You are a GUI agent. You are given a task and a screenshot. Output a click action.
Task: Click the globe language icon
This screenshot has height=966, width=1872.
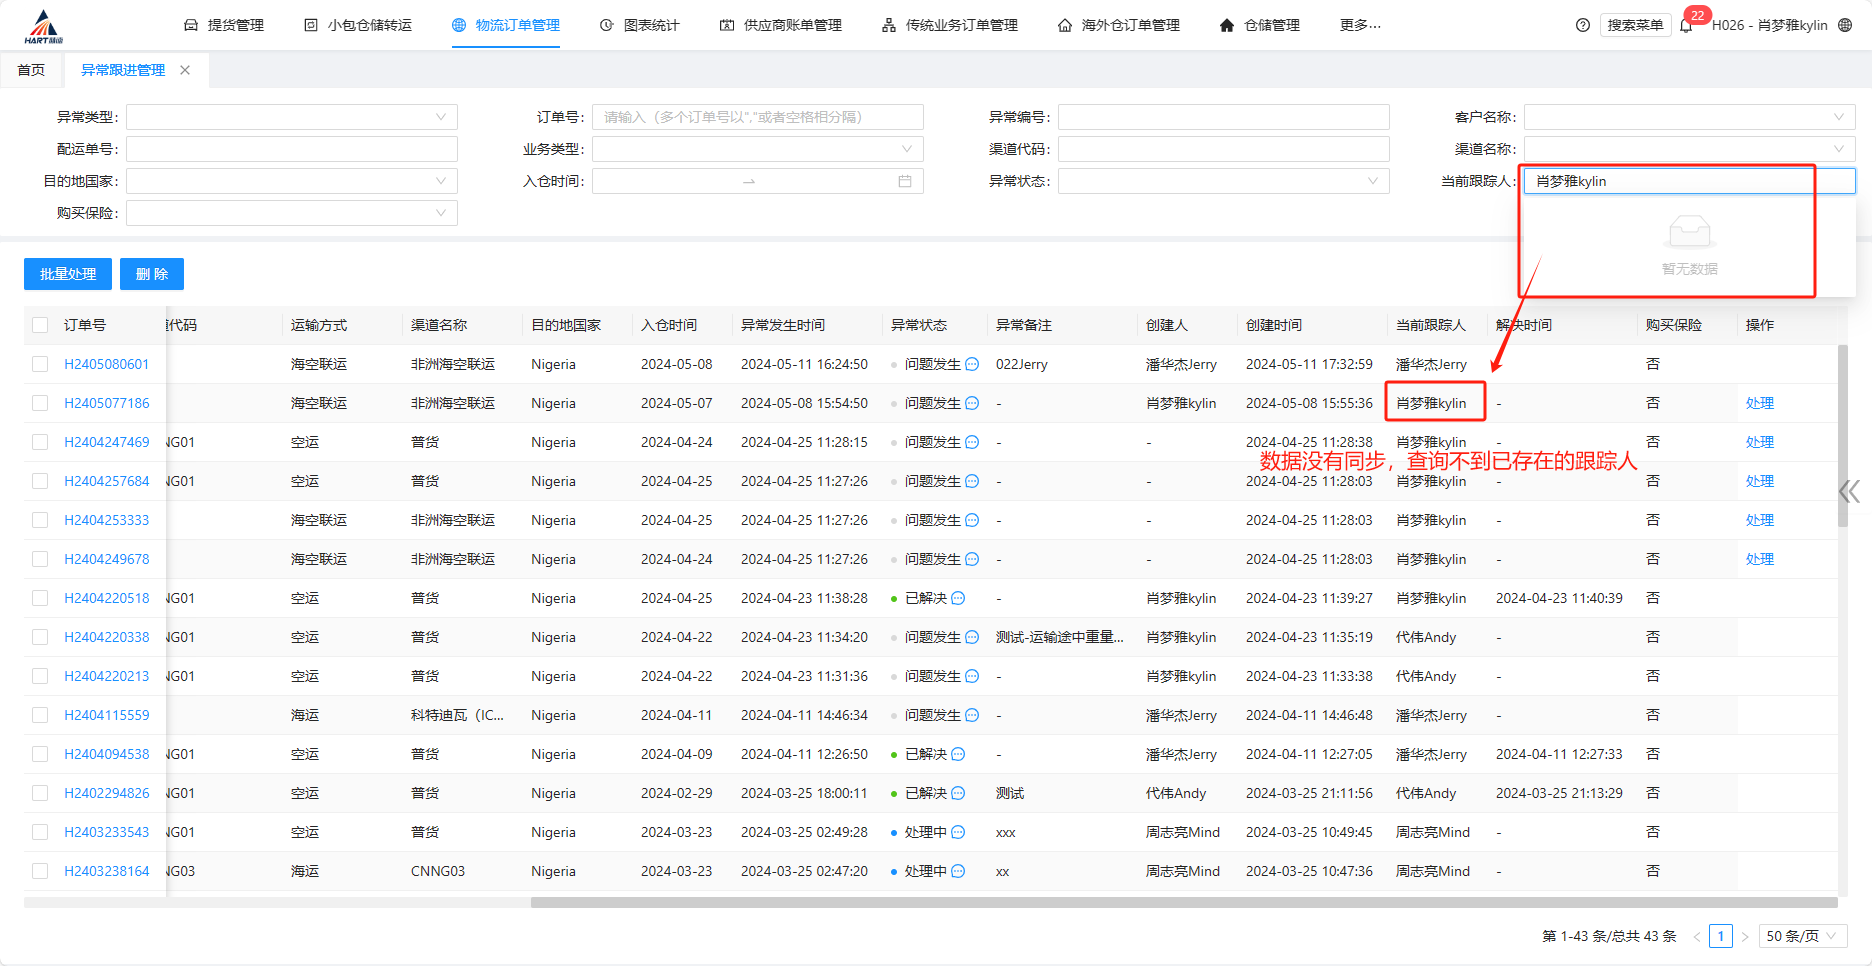1845,25
